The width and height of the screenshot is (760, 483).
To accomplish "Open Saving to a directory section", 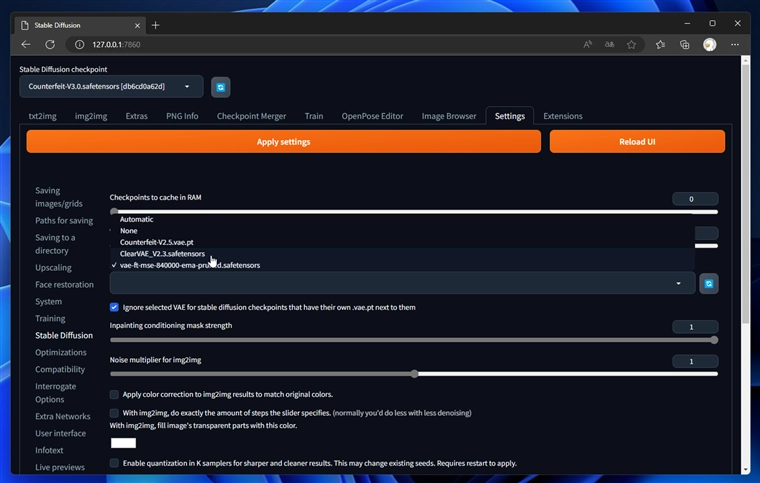I will click(55, 244).
